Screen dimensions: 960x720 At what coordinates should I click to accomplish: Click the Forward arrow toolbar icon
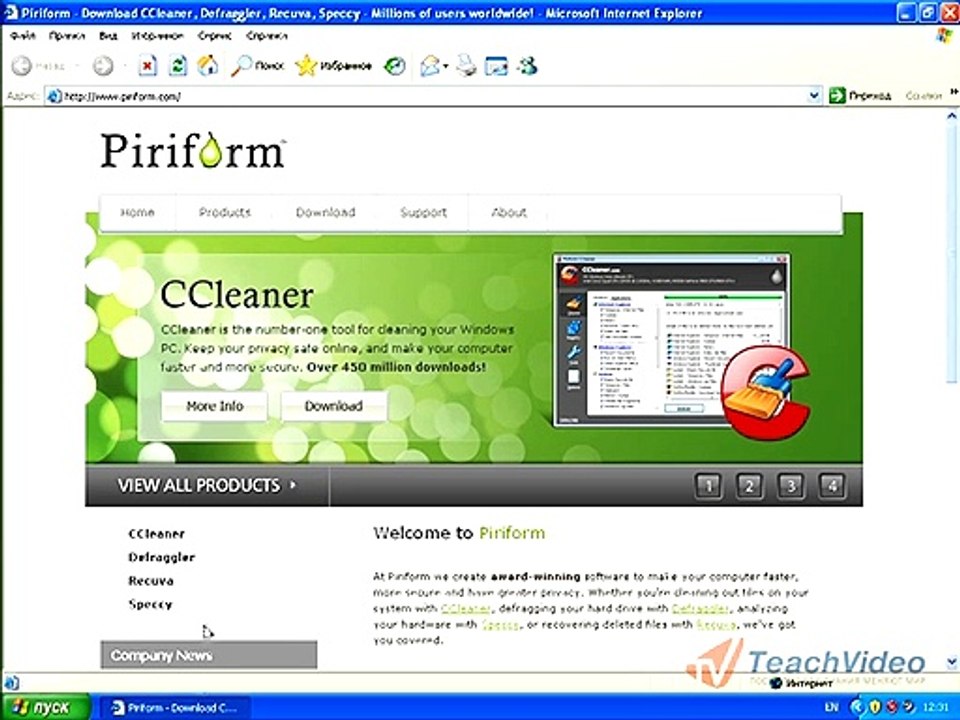pyautogui.click(x=103, y=66)
